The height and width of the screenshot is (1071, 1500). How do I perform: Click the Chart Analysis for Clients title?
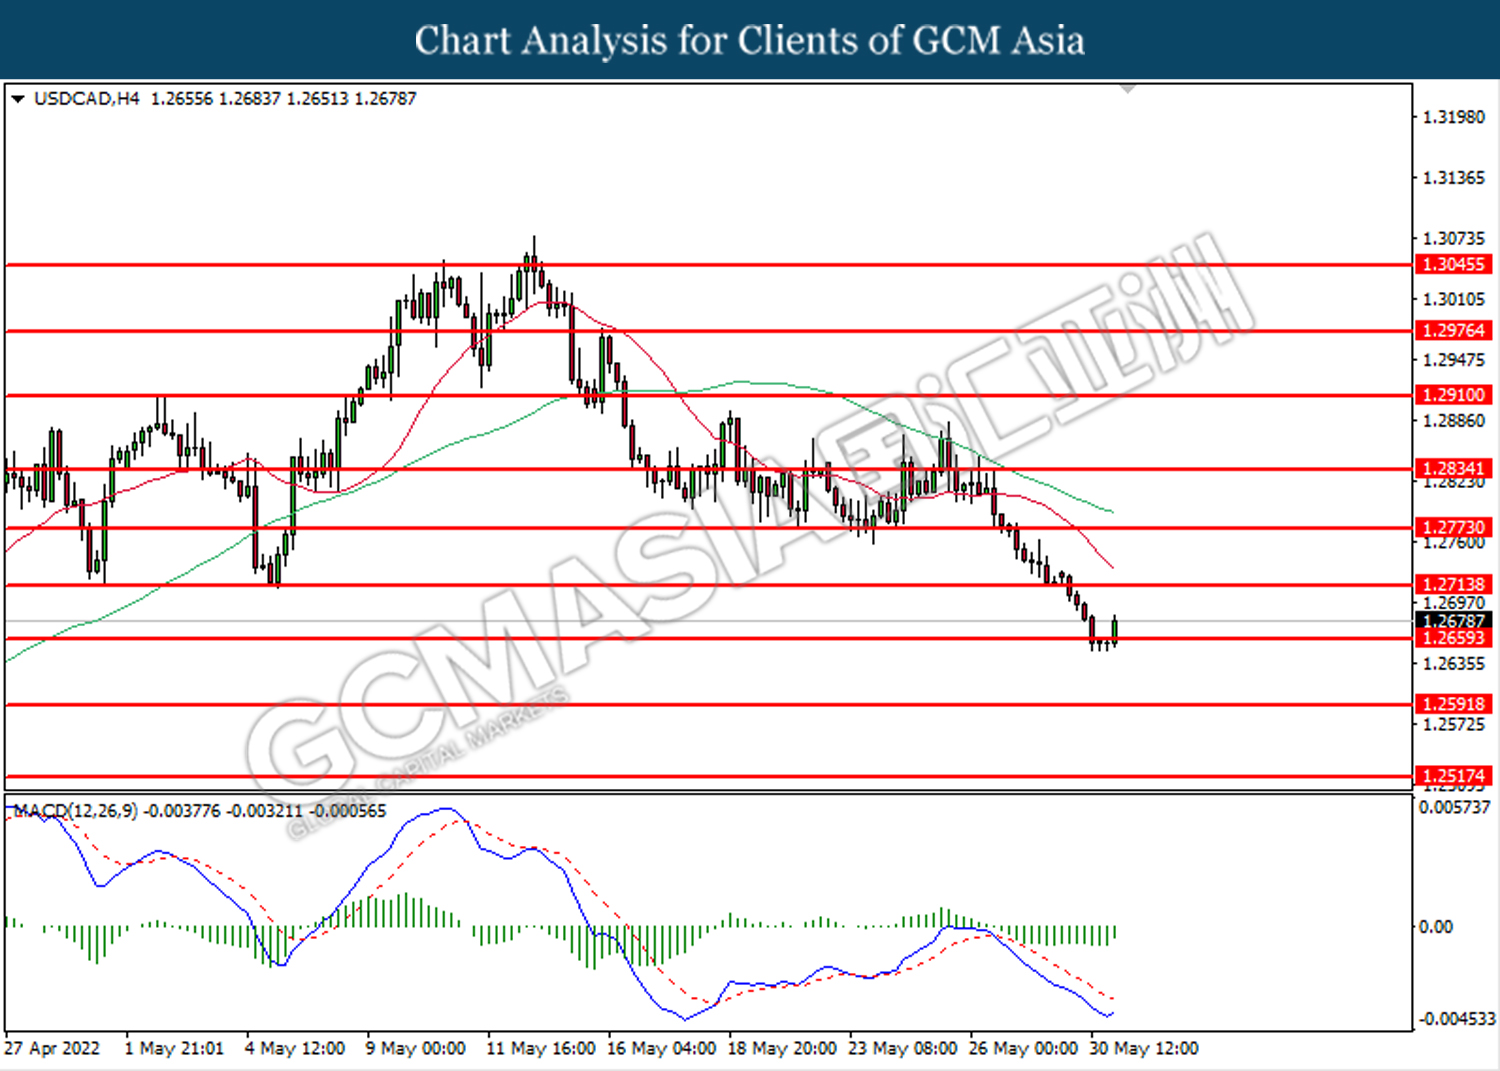[750, 40]
